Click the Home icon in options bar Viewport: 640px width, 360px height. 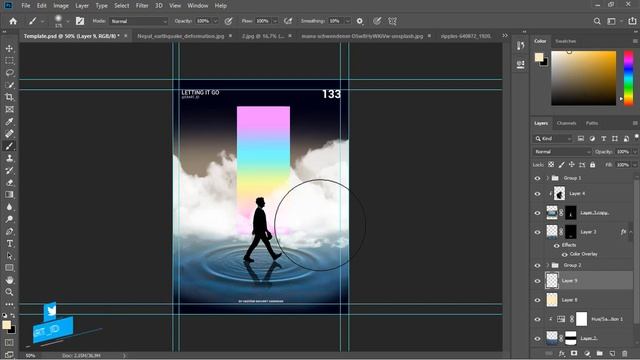point(13,21)
